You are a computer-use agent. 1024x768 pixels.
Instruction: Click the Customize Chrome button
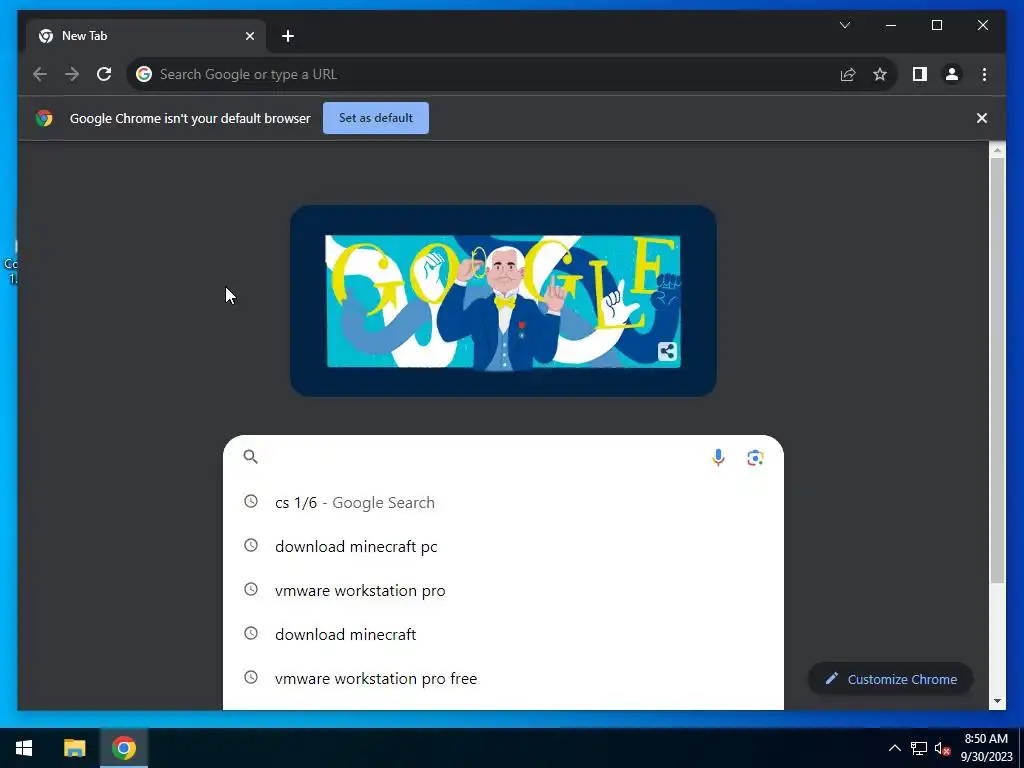pos(891,679)
